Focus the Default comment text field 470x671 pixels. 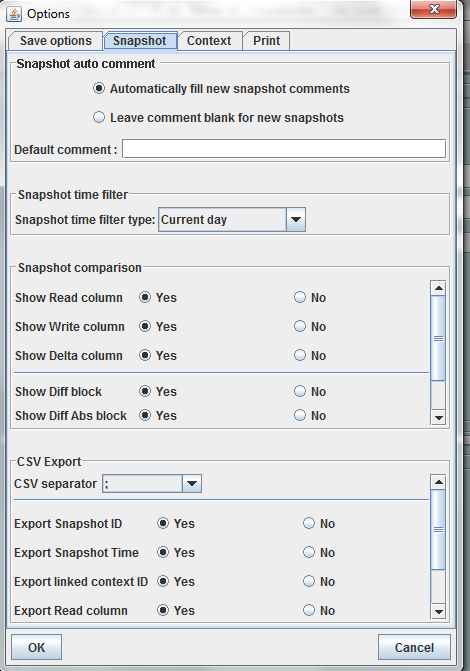pos(284,149)
